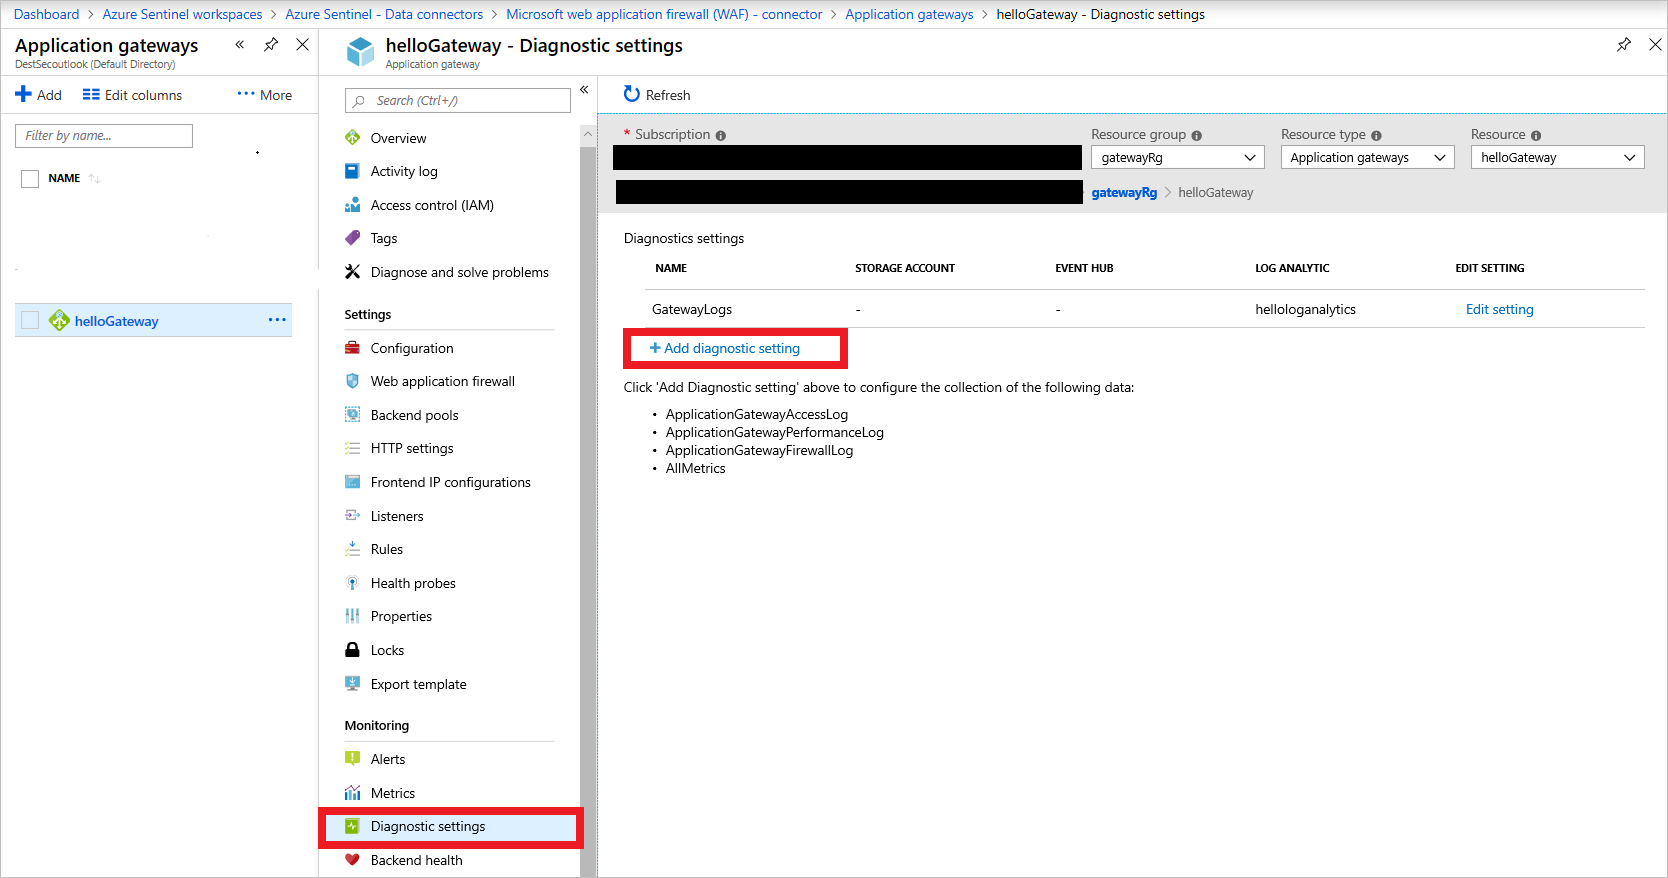Open the Resource group gatewayRg dropdown
The image size is (1668, 878).
[1178, 158]
